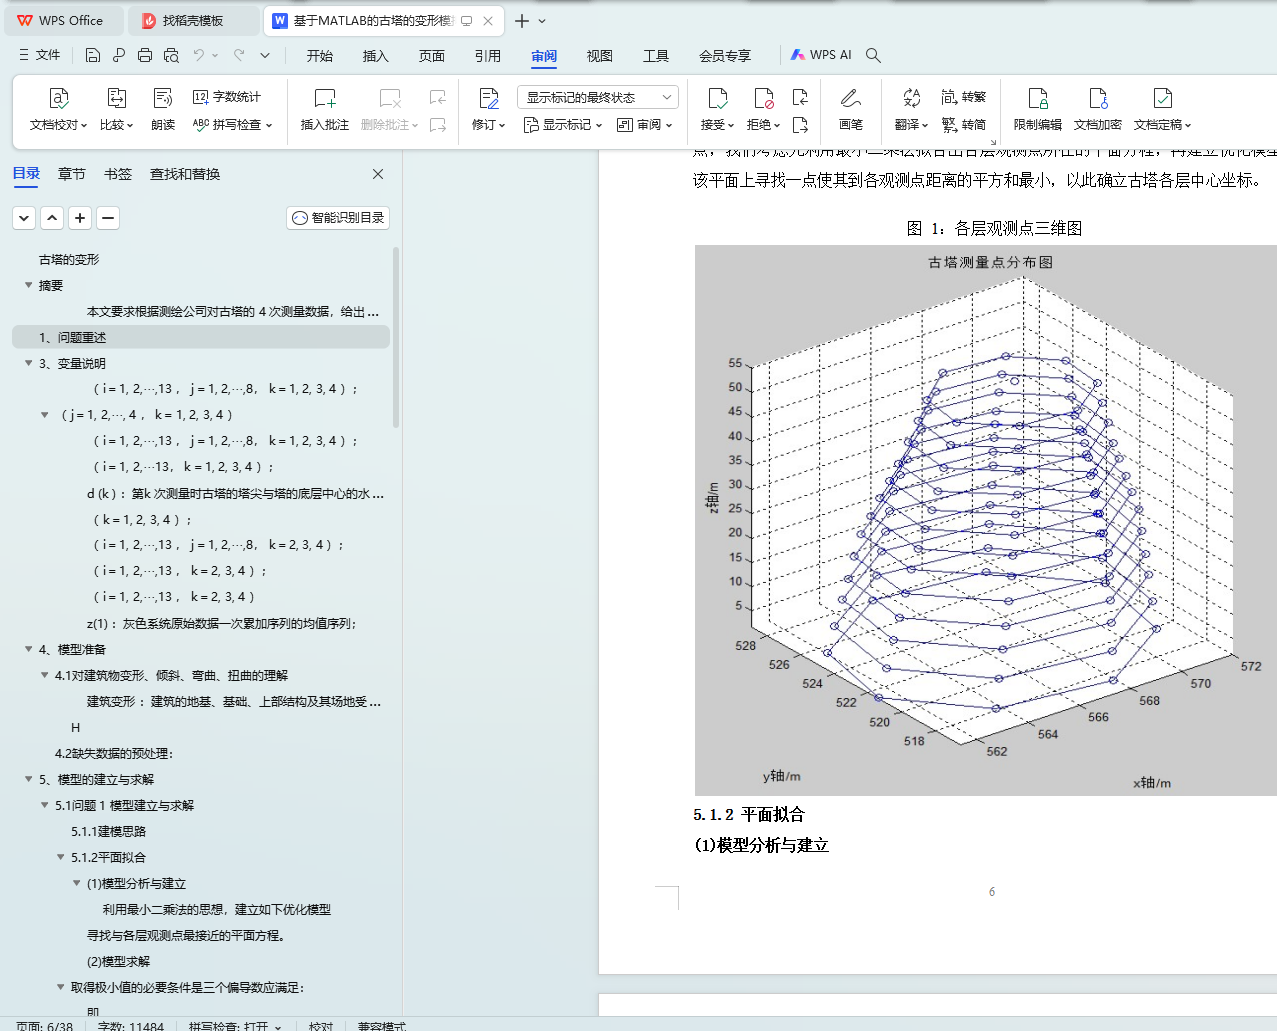
Task: Collapse the 5.1问题1 模型建立与求解 entry
Action: coord(44,805)
